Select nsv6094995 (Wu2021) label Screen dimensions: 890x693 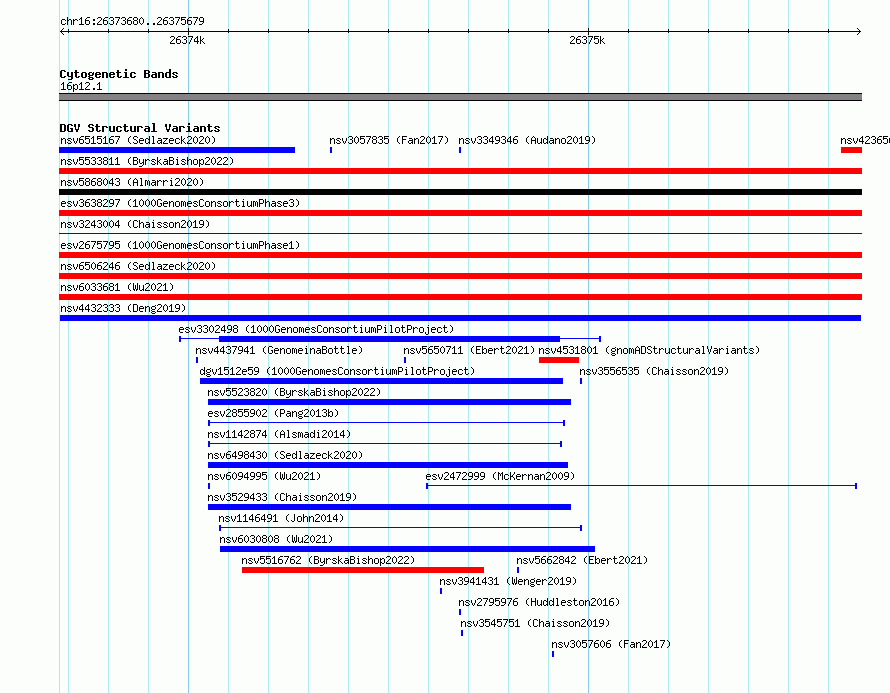(264, 476)
